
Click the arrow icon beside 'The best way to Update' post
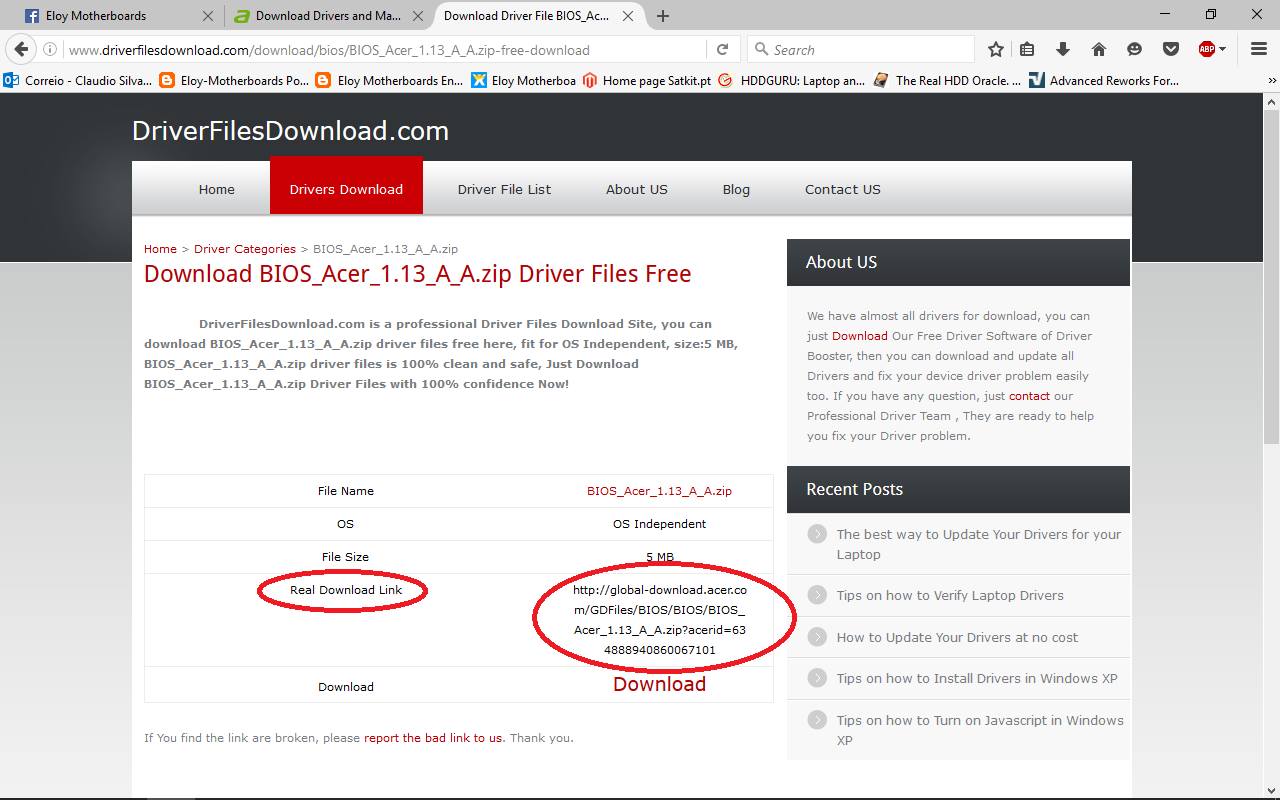(x=818, y=534)
